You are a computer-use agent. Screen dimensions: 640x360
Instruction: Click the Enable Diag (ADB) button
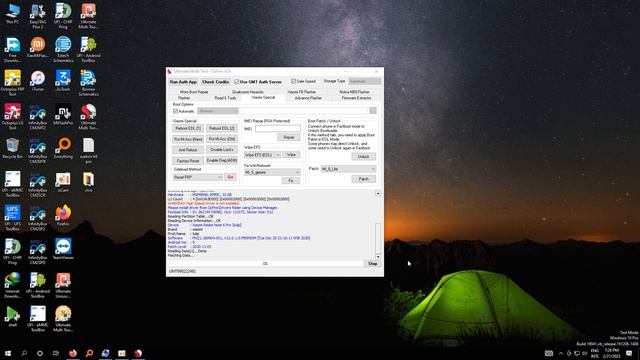click(x=222, y=160)
